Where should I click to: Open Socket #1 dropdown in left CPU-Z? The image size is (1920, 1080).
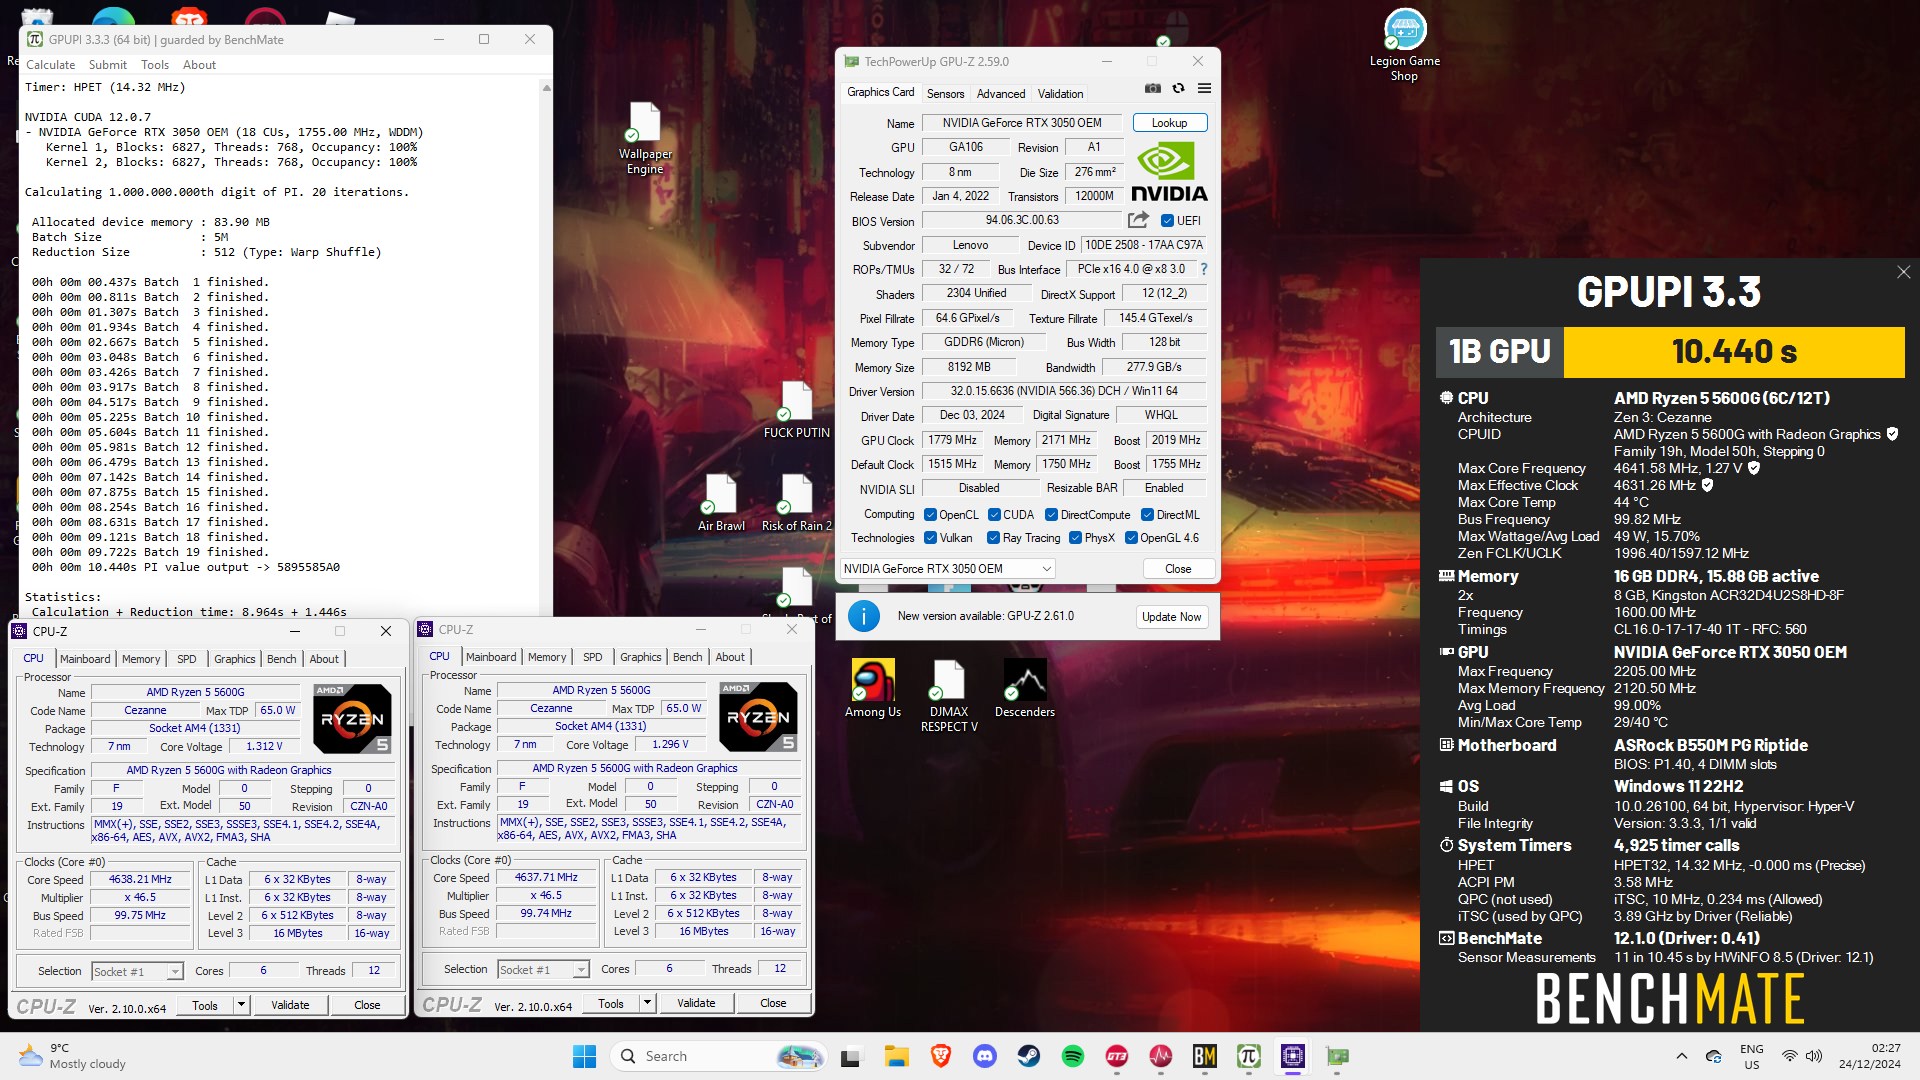click(137, 971)
